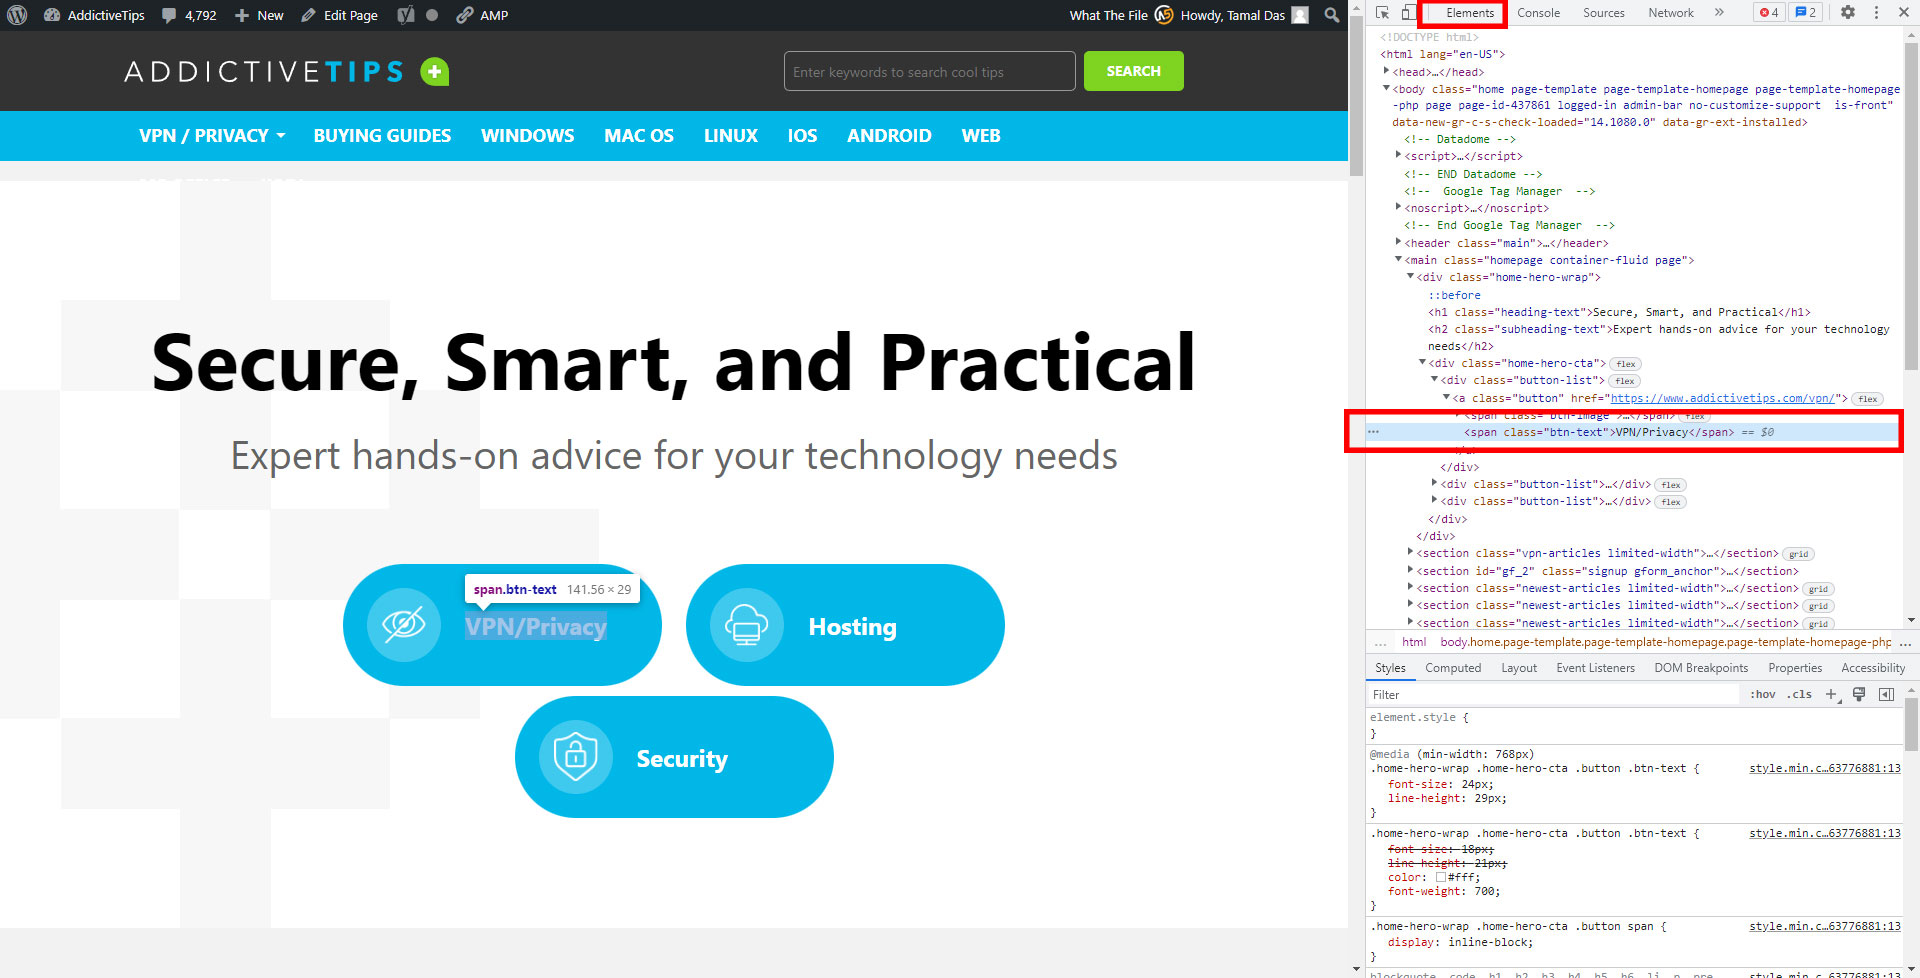Click the AMP link in admin bar
Viewport: 1920px width, 978px height.
482,15
